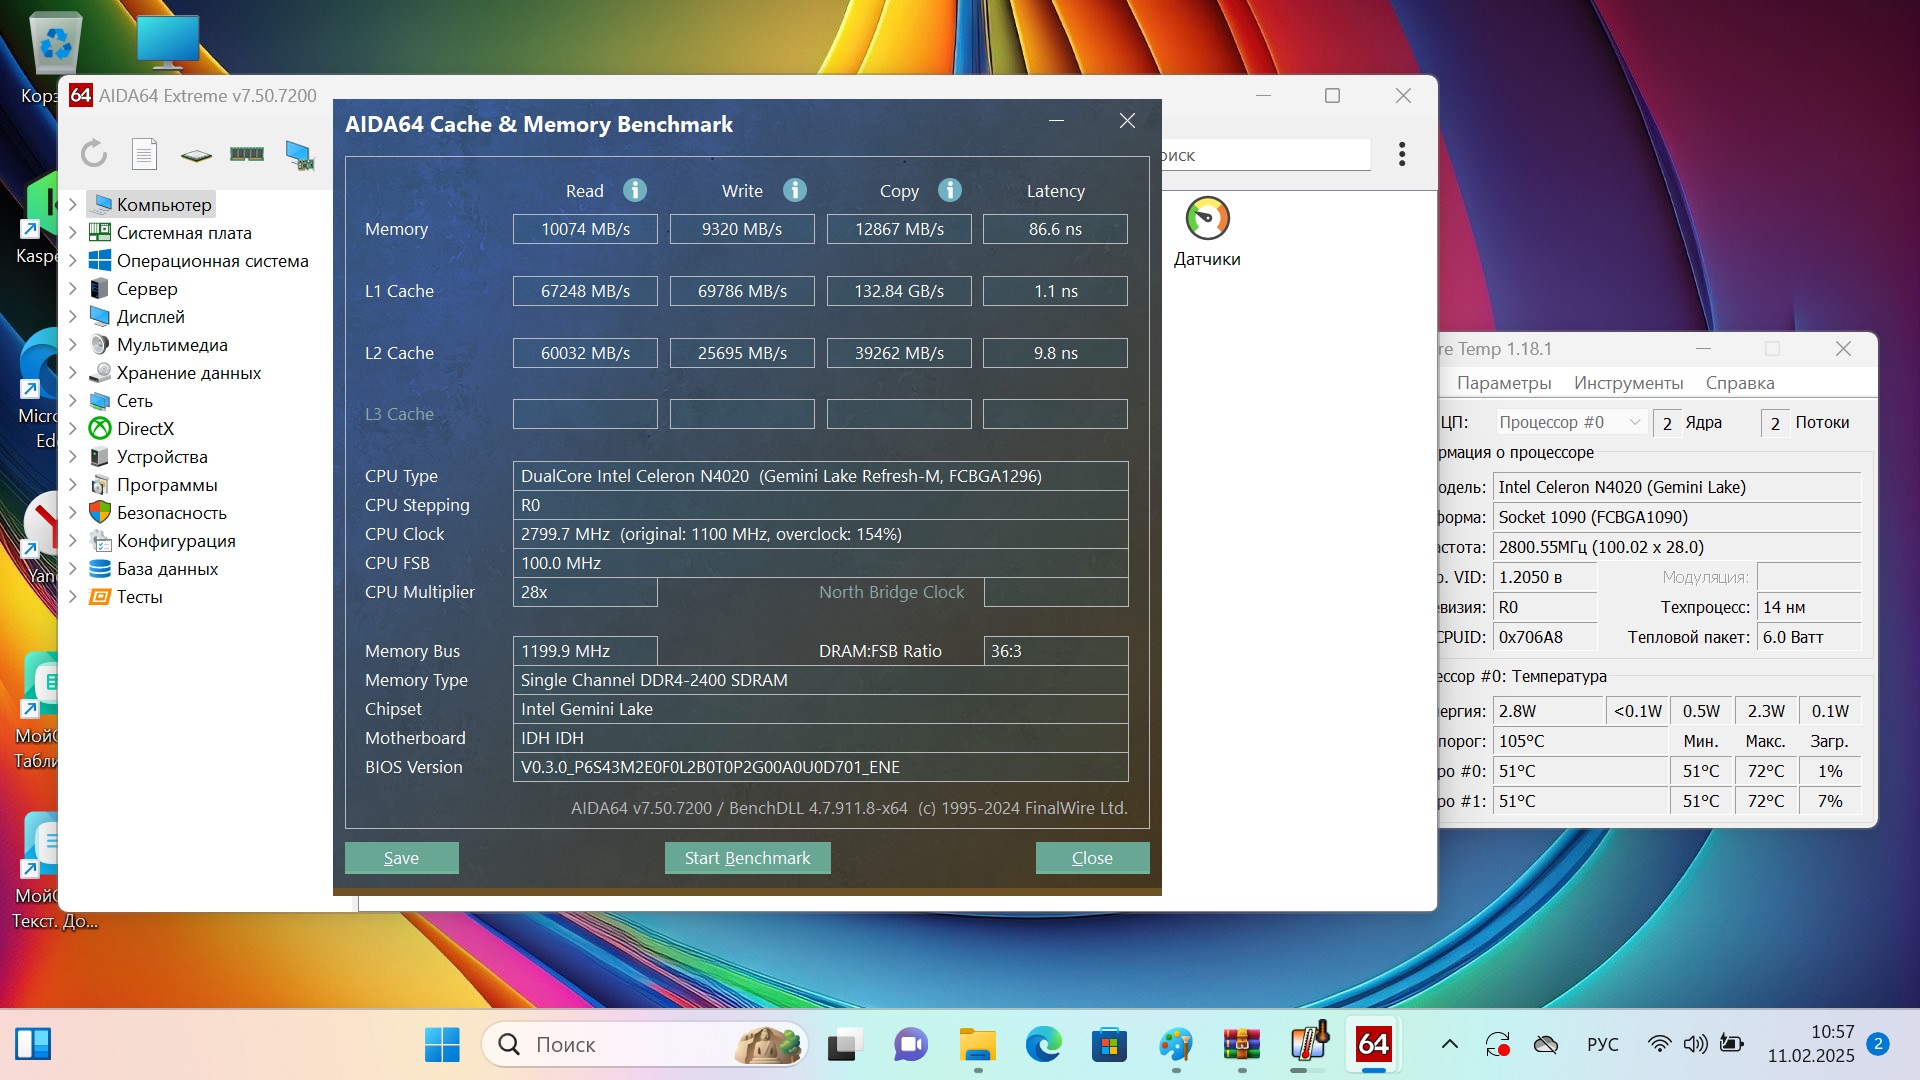Click the Read info icon

[x=635, y=190]
